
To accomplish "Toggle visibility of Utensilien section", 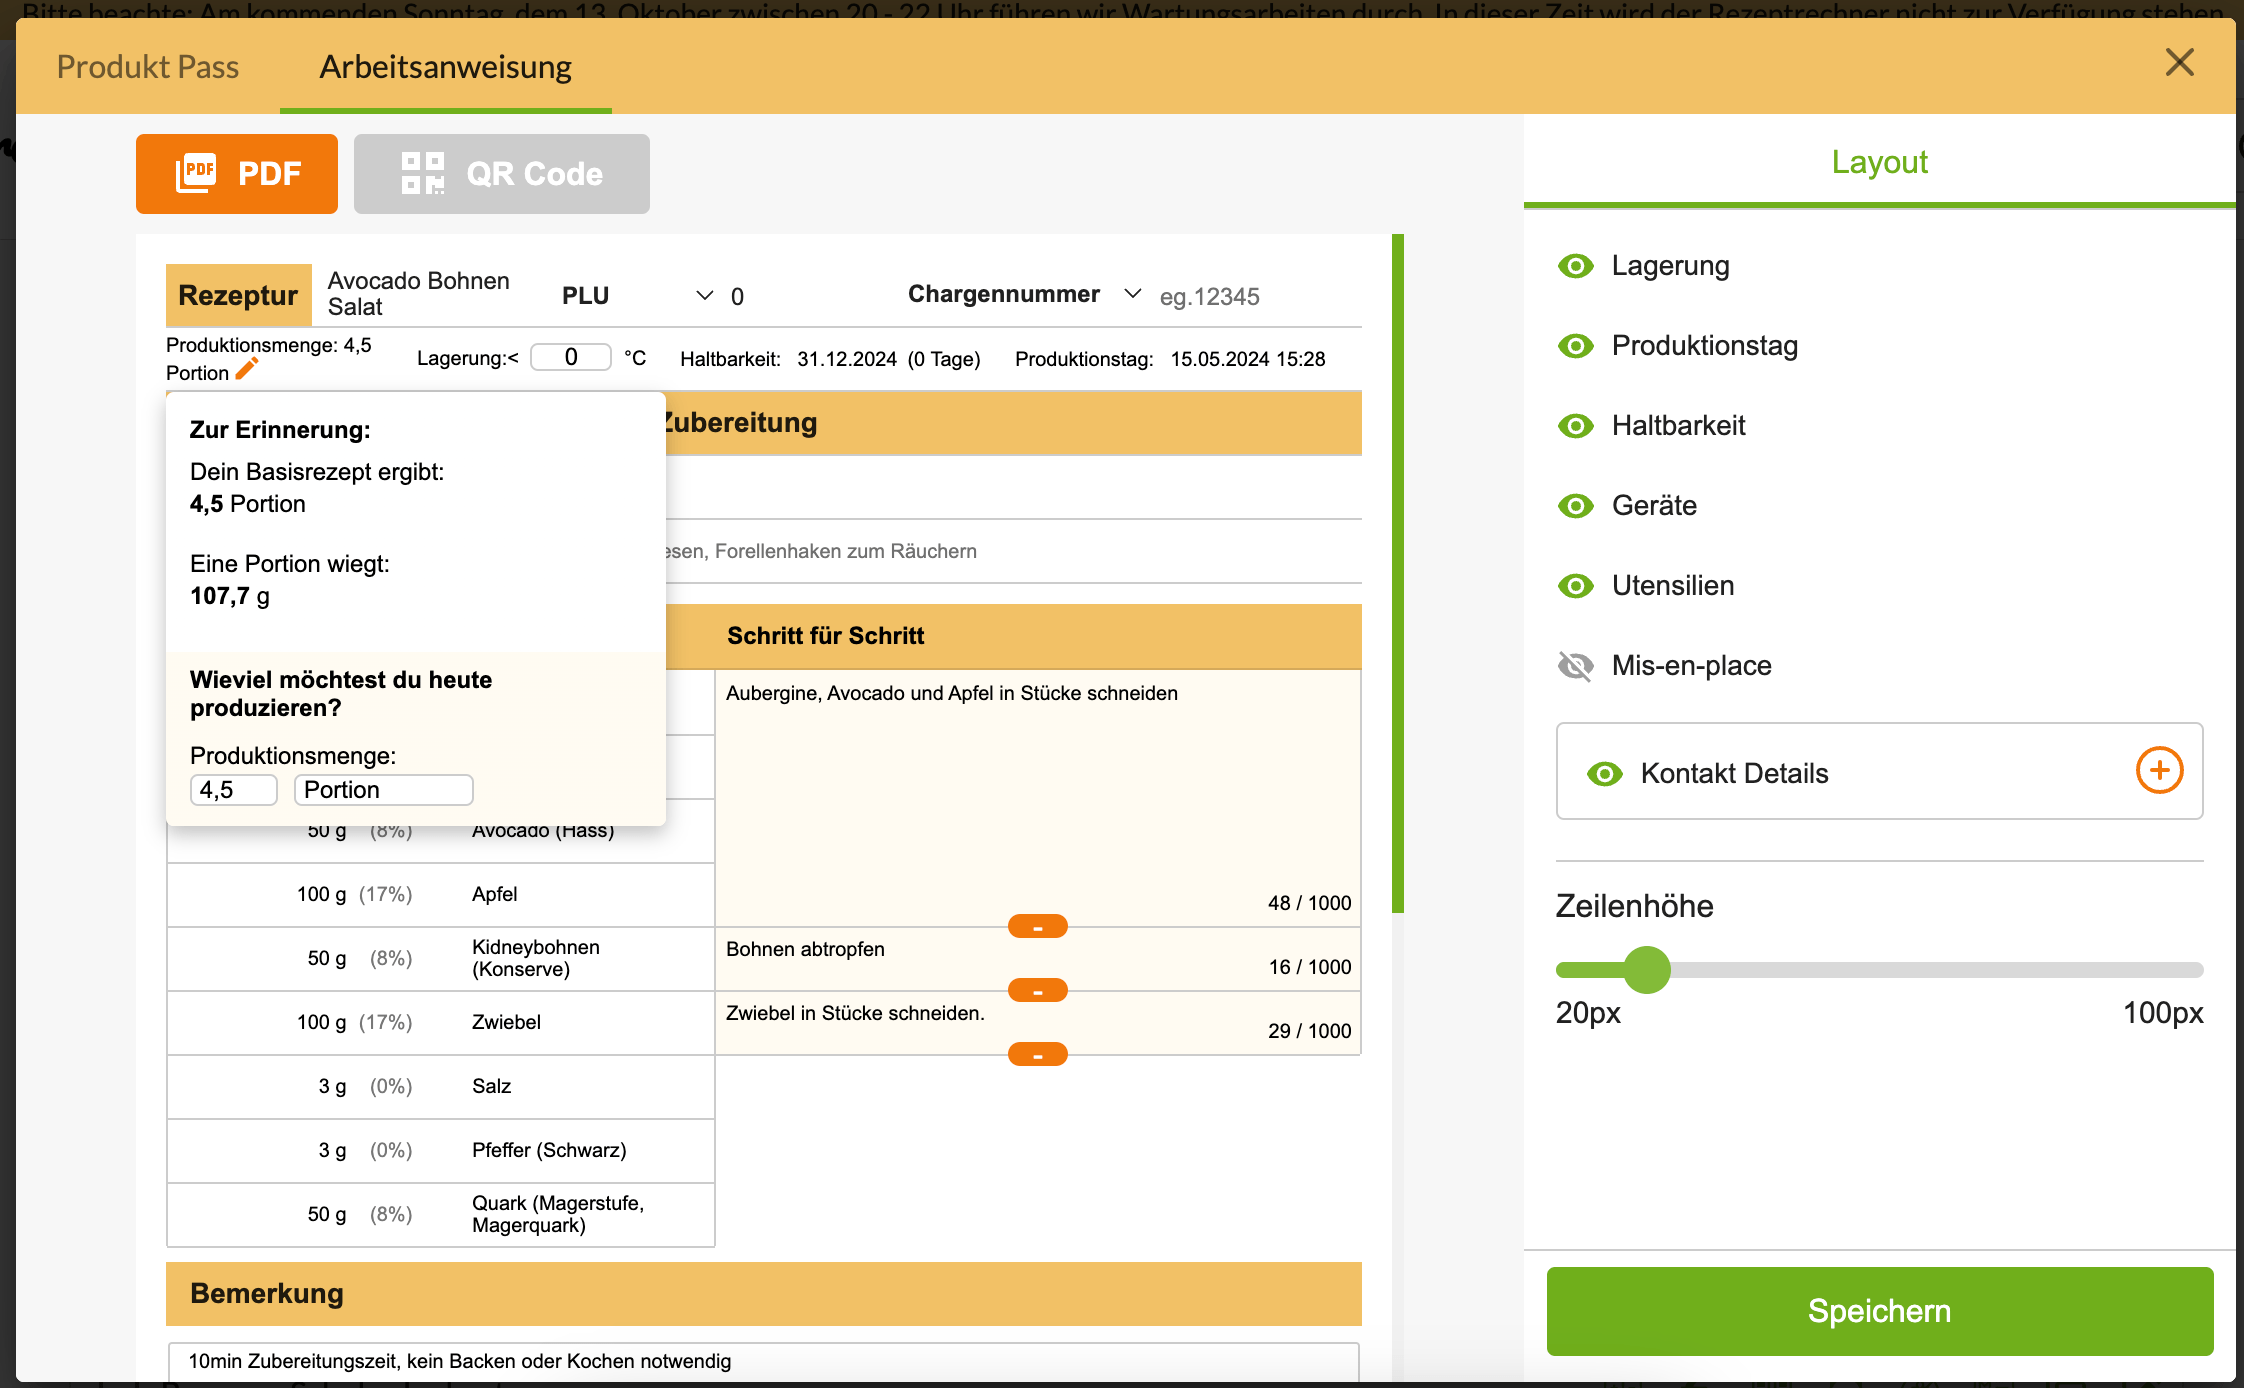I will tap(1577, 585).
